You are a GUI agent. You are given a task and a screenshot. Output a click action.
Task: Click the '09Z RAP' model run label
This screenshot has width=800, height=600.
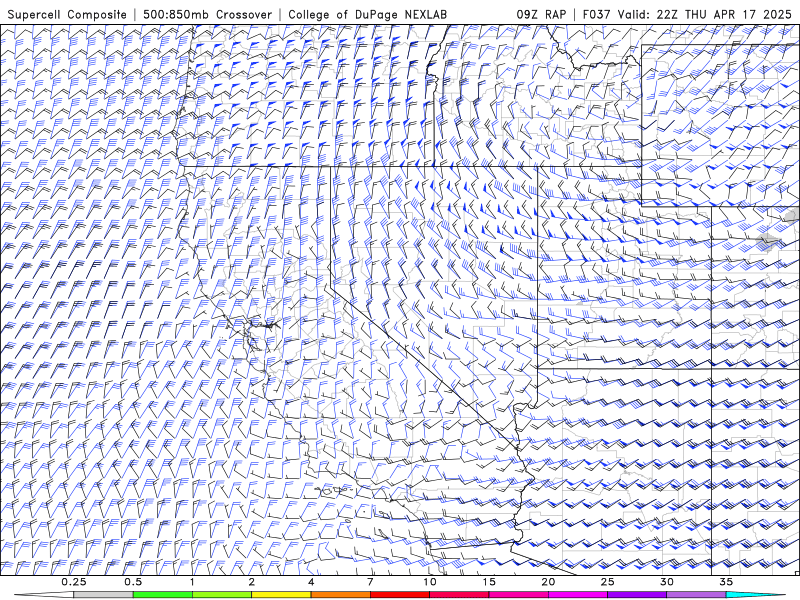tap(541, 15)
